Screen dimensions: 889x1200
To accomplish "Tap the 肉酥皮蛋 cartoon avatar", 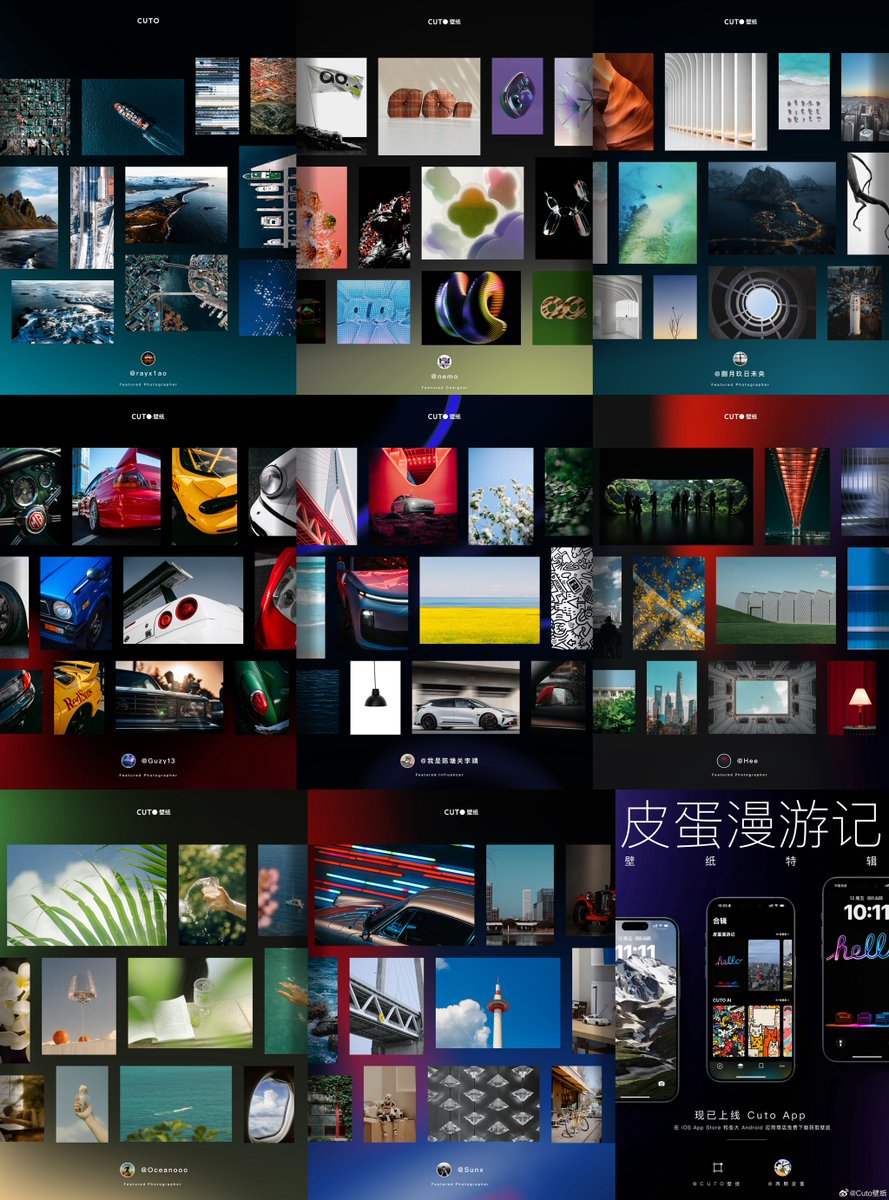I will [783, 1167].
